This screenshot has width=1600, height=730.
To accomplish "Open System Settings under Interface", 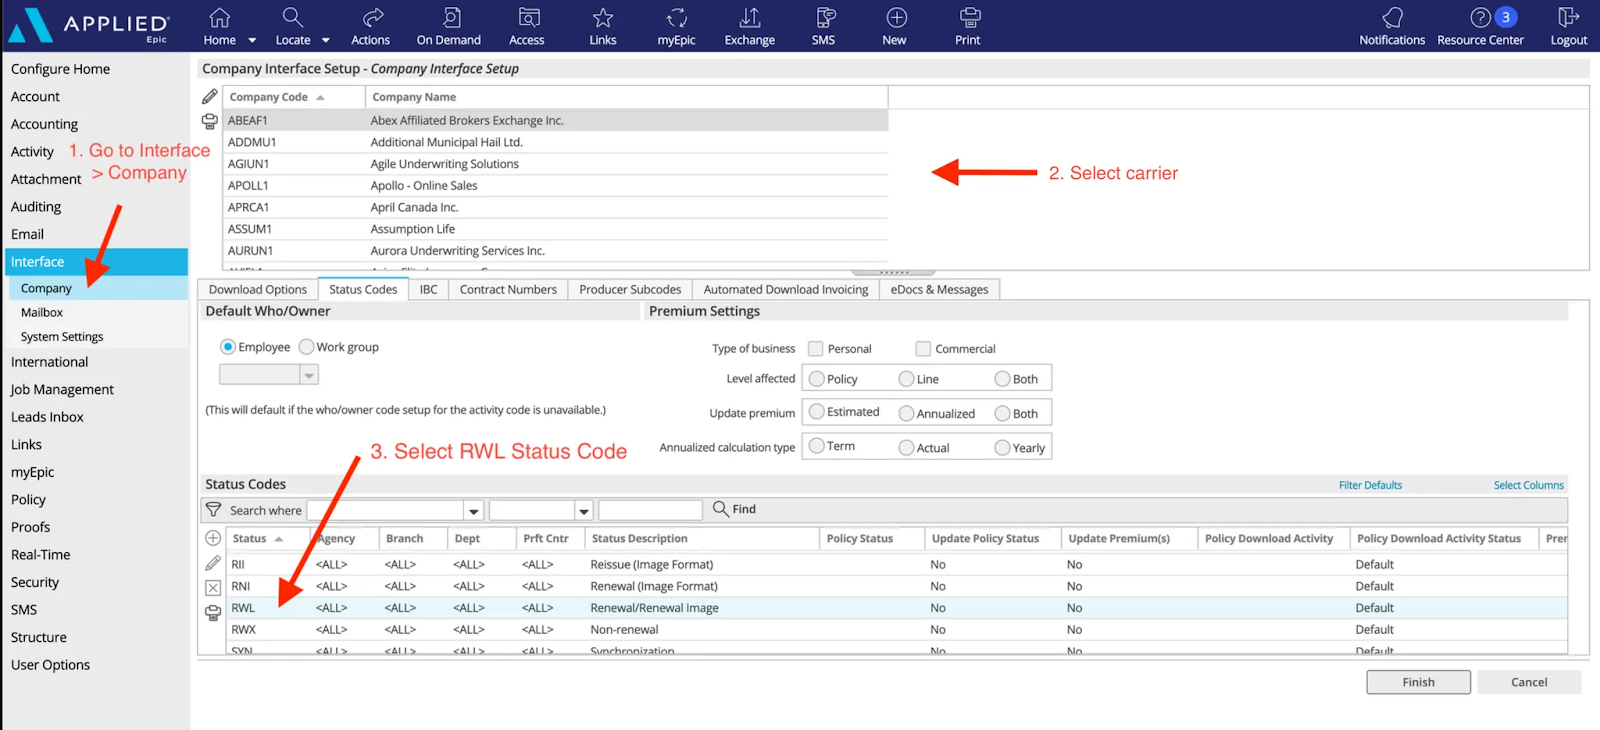I will click(62, 337).
